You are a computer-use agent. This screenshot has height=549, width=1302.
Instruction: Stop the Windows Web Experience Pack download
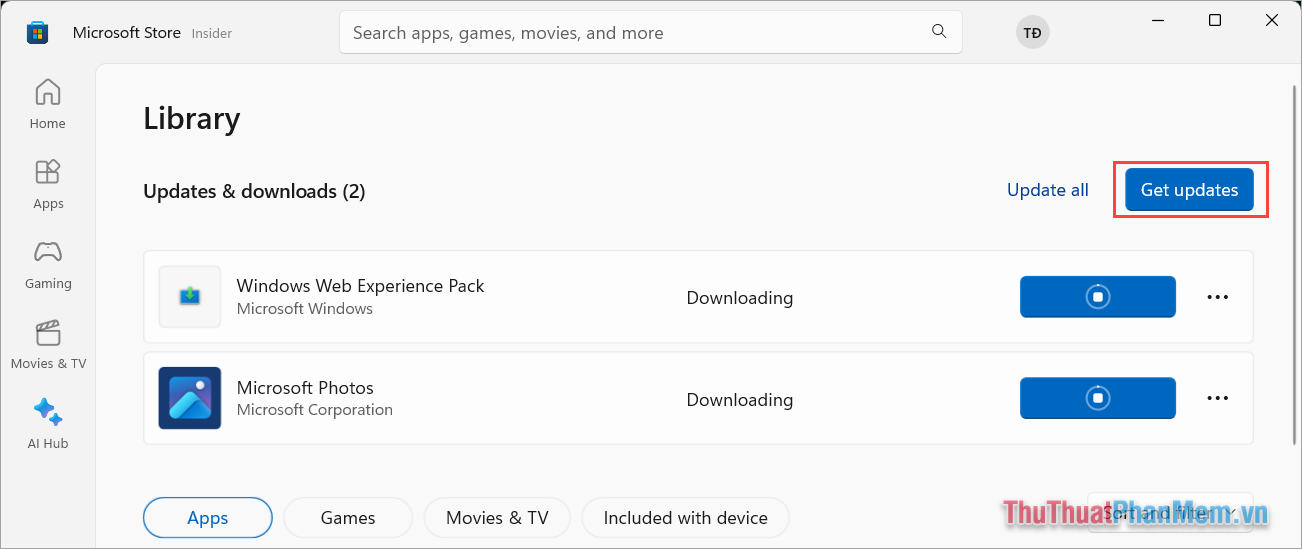click(x=1097, y=297)
